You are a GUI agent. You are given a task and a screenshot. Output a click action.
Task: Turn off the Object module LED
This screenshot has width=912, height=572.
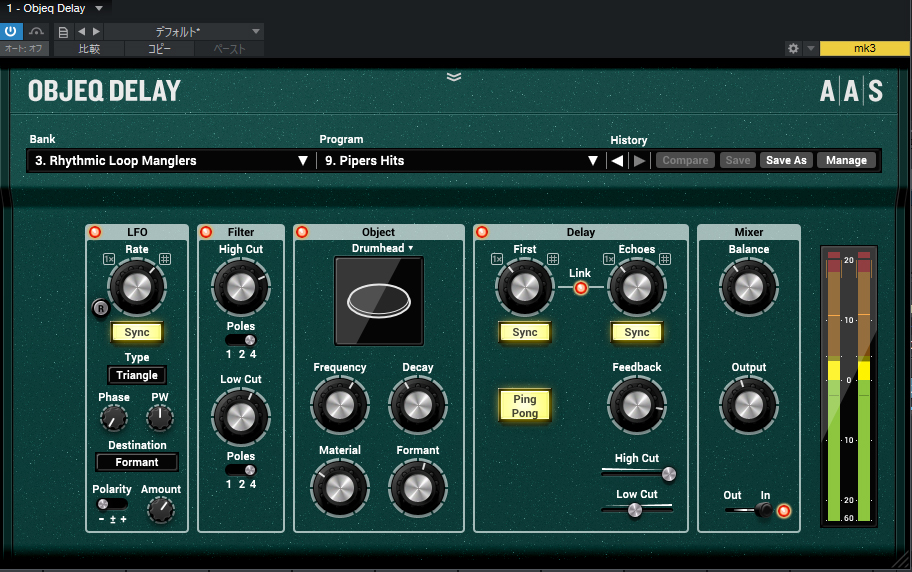302,232
